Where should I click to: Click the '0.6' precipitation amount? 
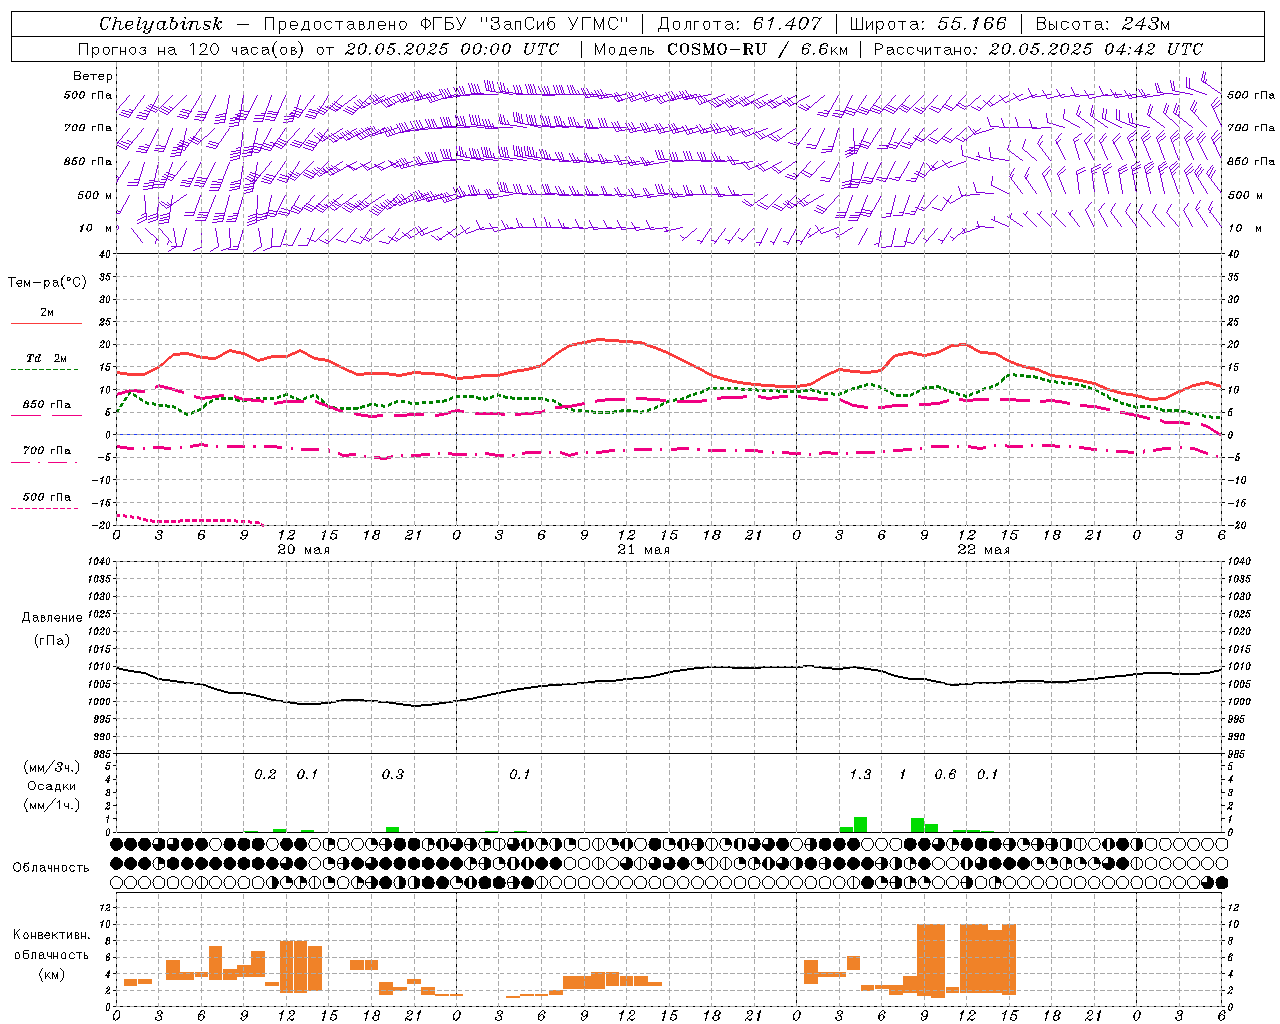(945, 775)
